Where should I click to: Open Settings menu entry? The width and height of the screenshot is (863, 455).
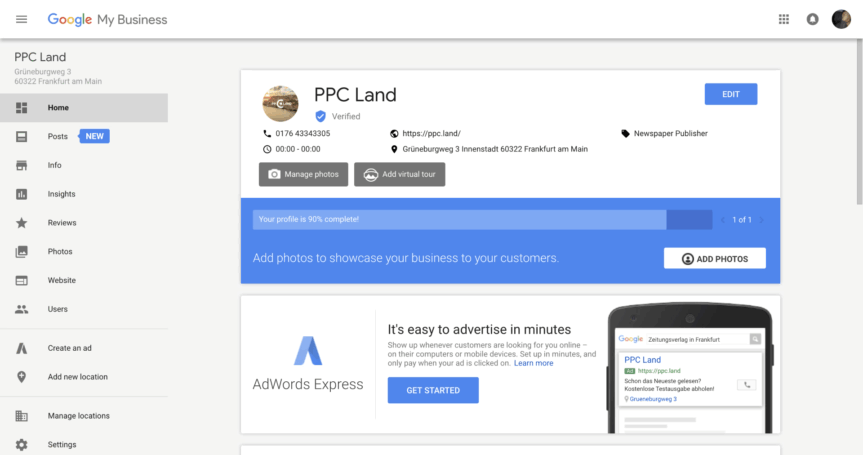pyautogui.click(x=84, y=445)
